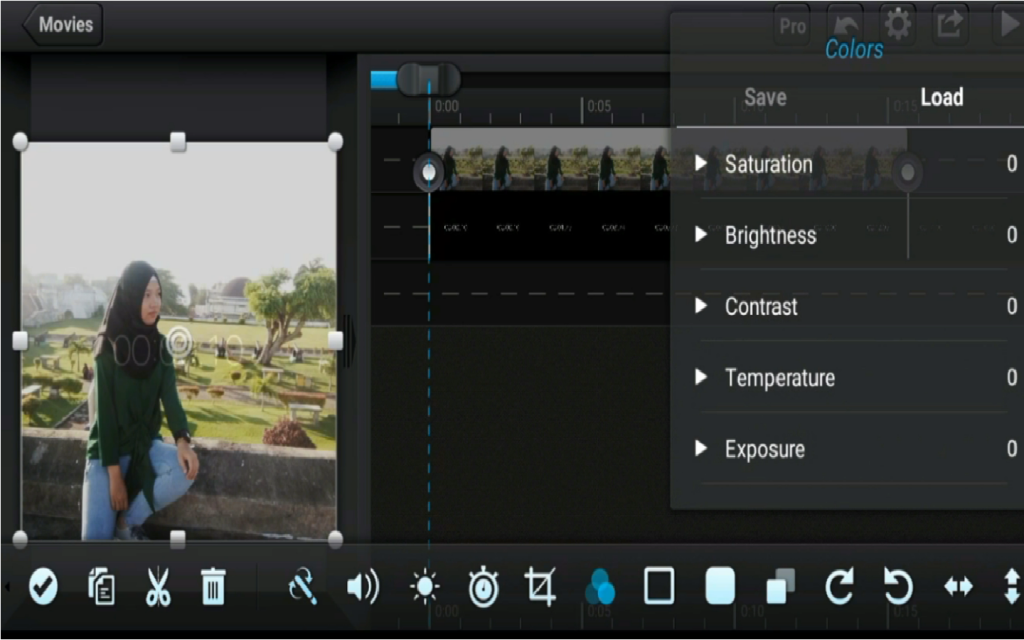Click the bottom-left corner handle of preview

[20, 539]
